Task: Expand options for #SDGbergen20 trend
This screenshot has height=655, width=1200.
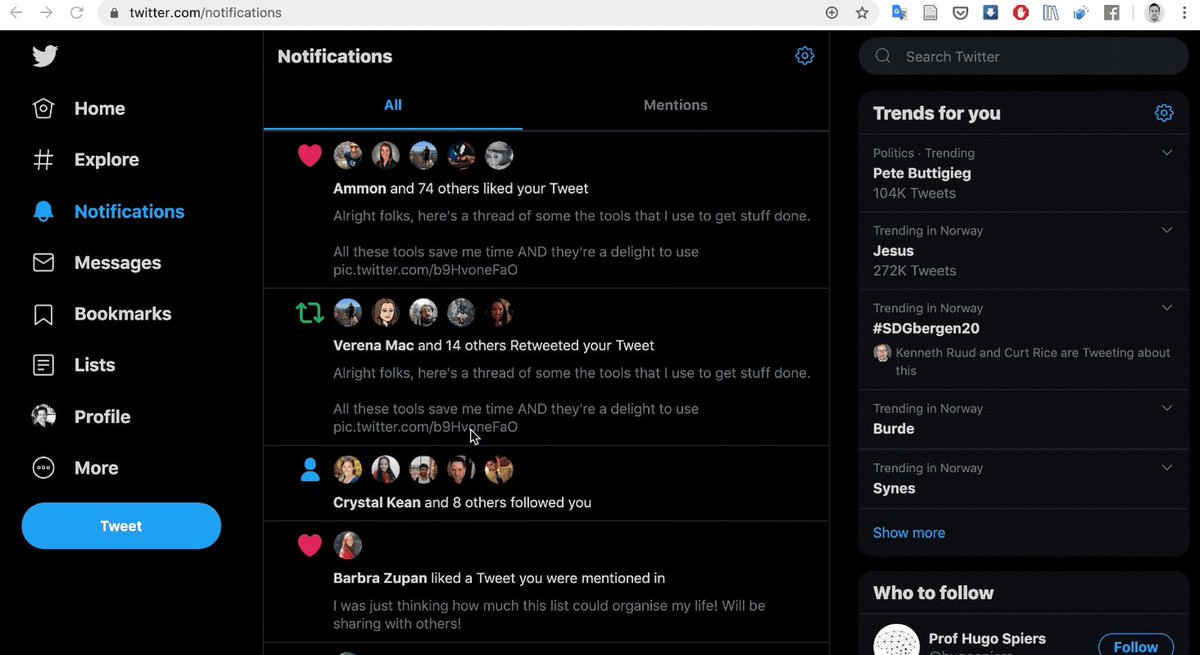Action: [1166, 307]
